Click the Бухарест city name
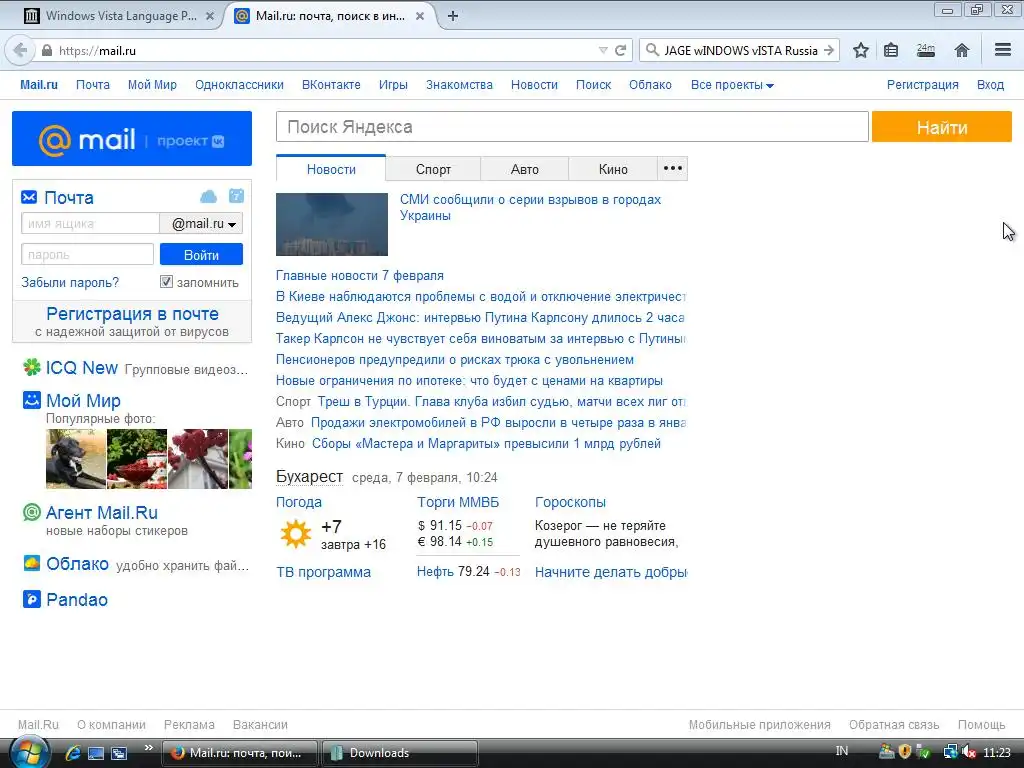This screenshot has height=768, width=1024. pyautogui.click(x=309, y=476)
